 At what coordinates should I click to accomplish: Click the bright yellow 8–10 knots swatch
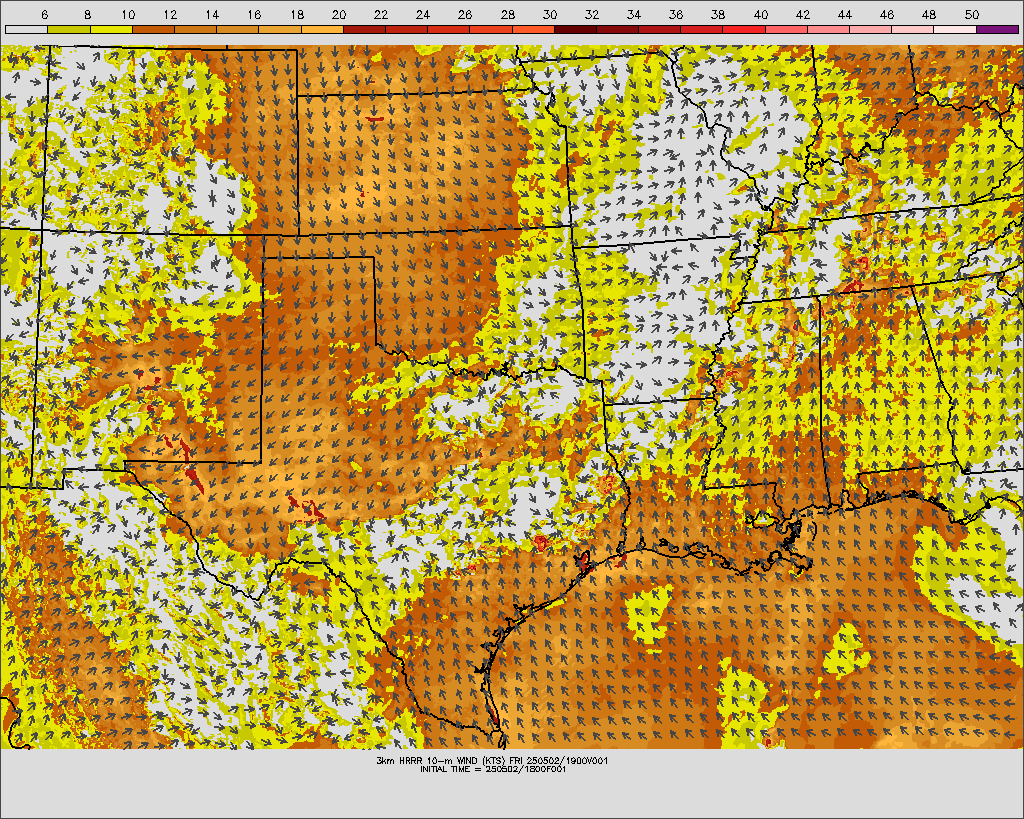pos(111,29)
